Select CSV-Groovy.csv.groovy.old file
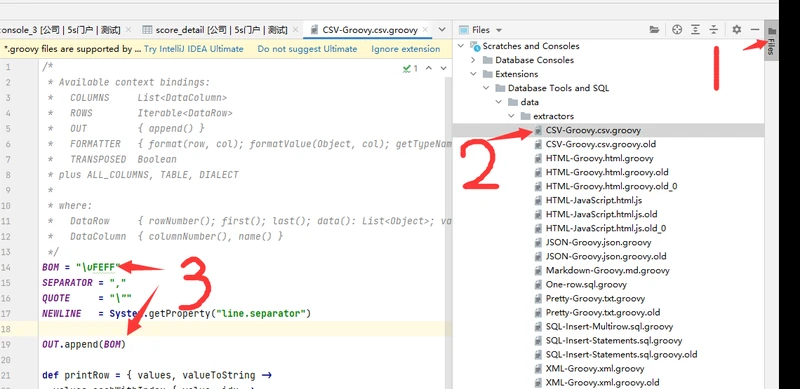This screenshot has width=800, height=389. coord(601,144)
